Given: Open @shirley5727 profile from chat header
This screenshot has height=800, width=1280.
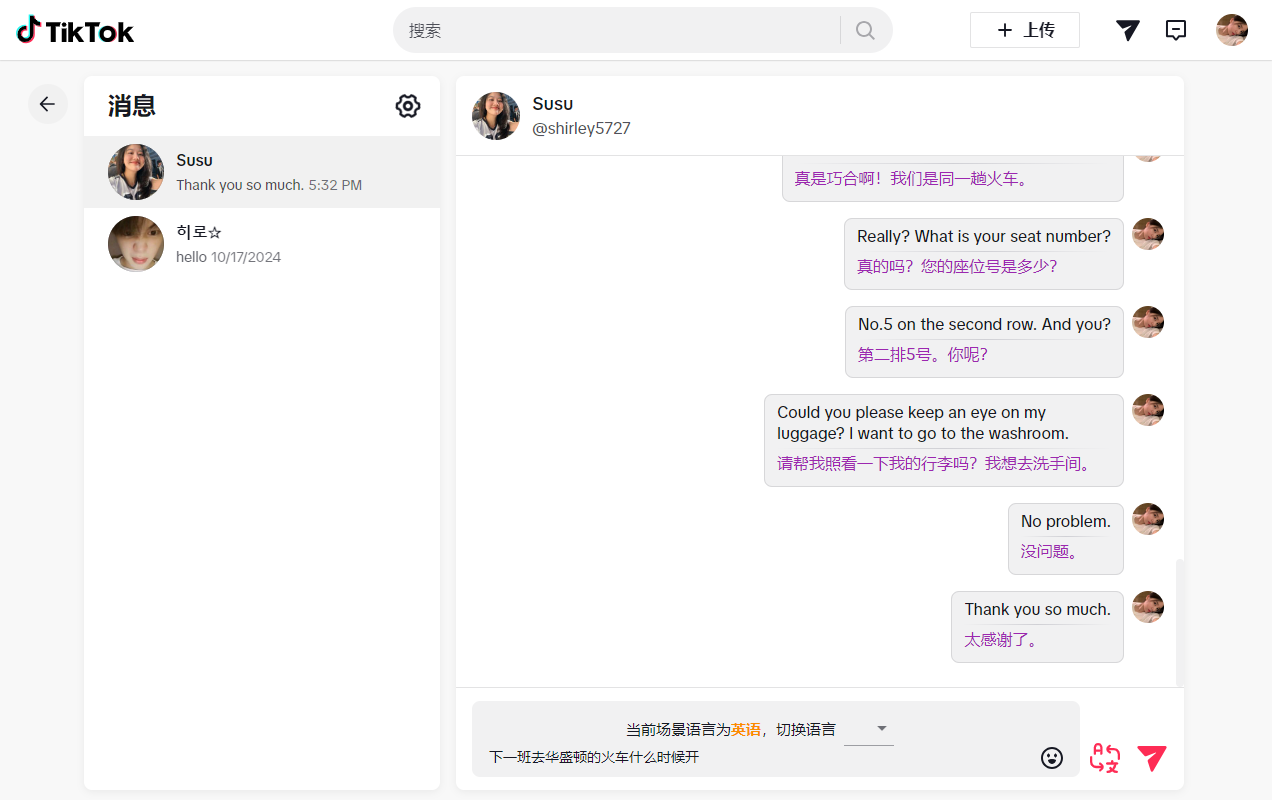Looking at the screenshot, I should pyautogui.click(x=581, y=128).
